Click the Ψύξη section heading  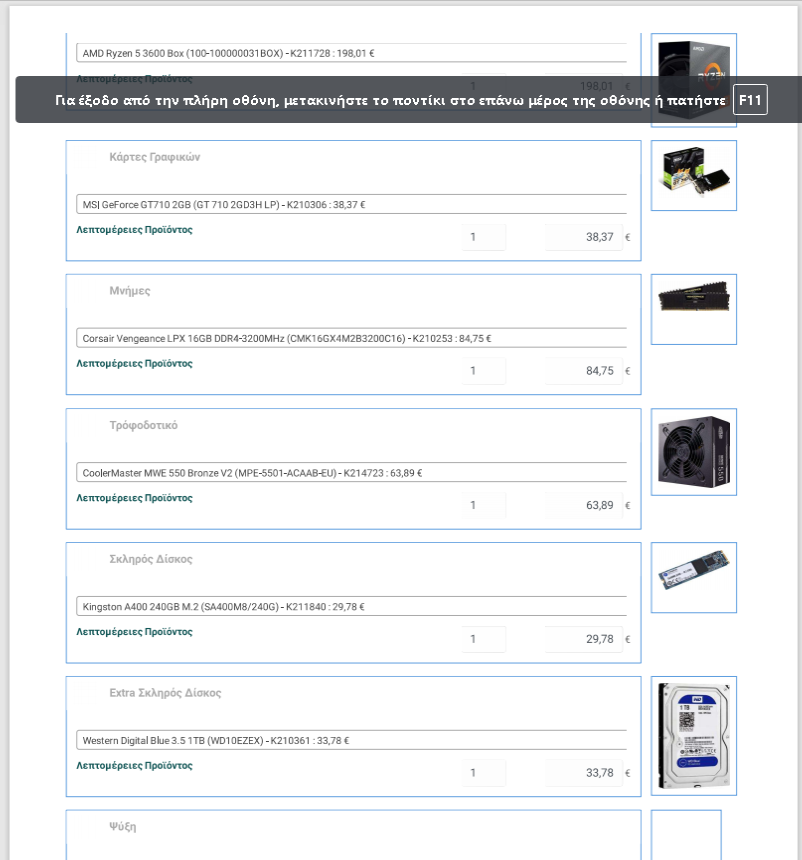pyautogui.click(x=123, y=827)
